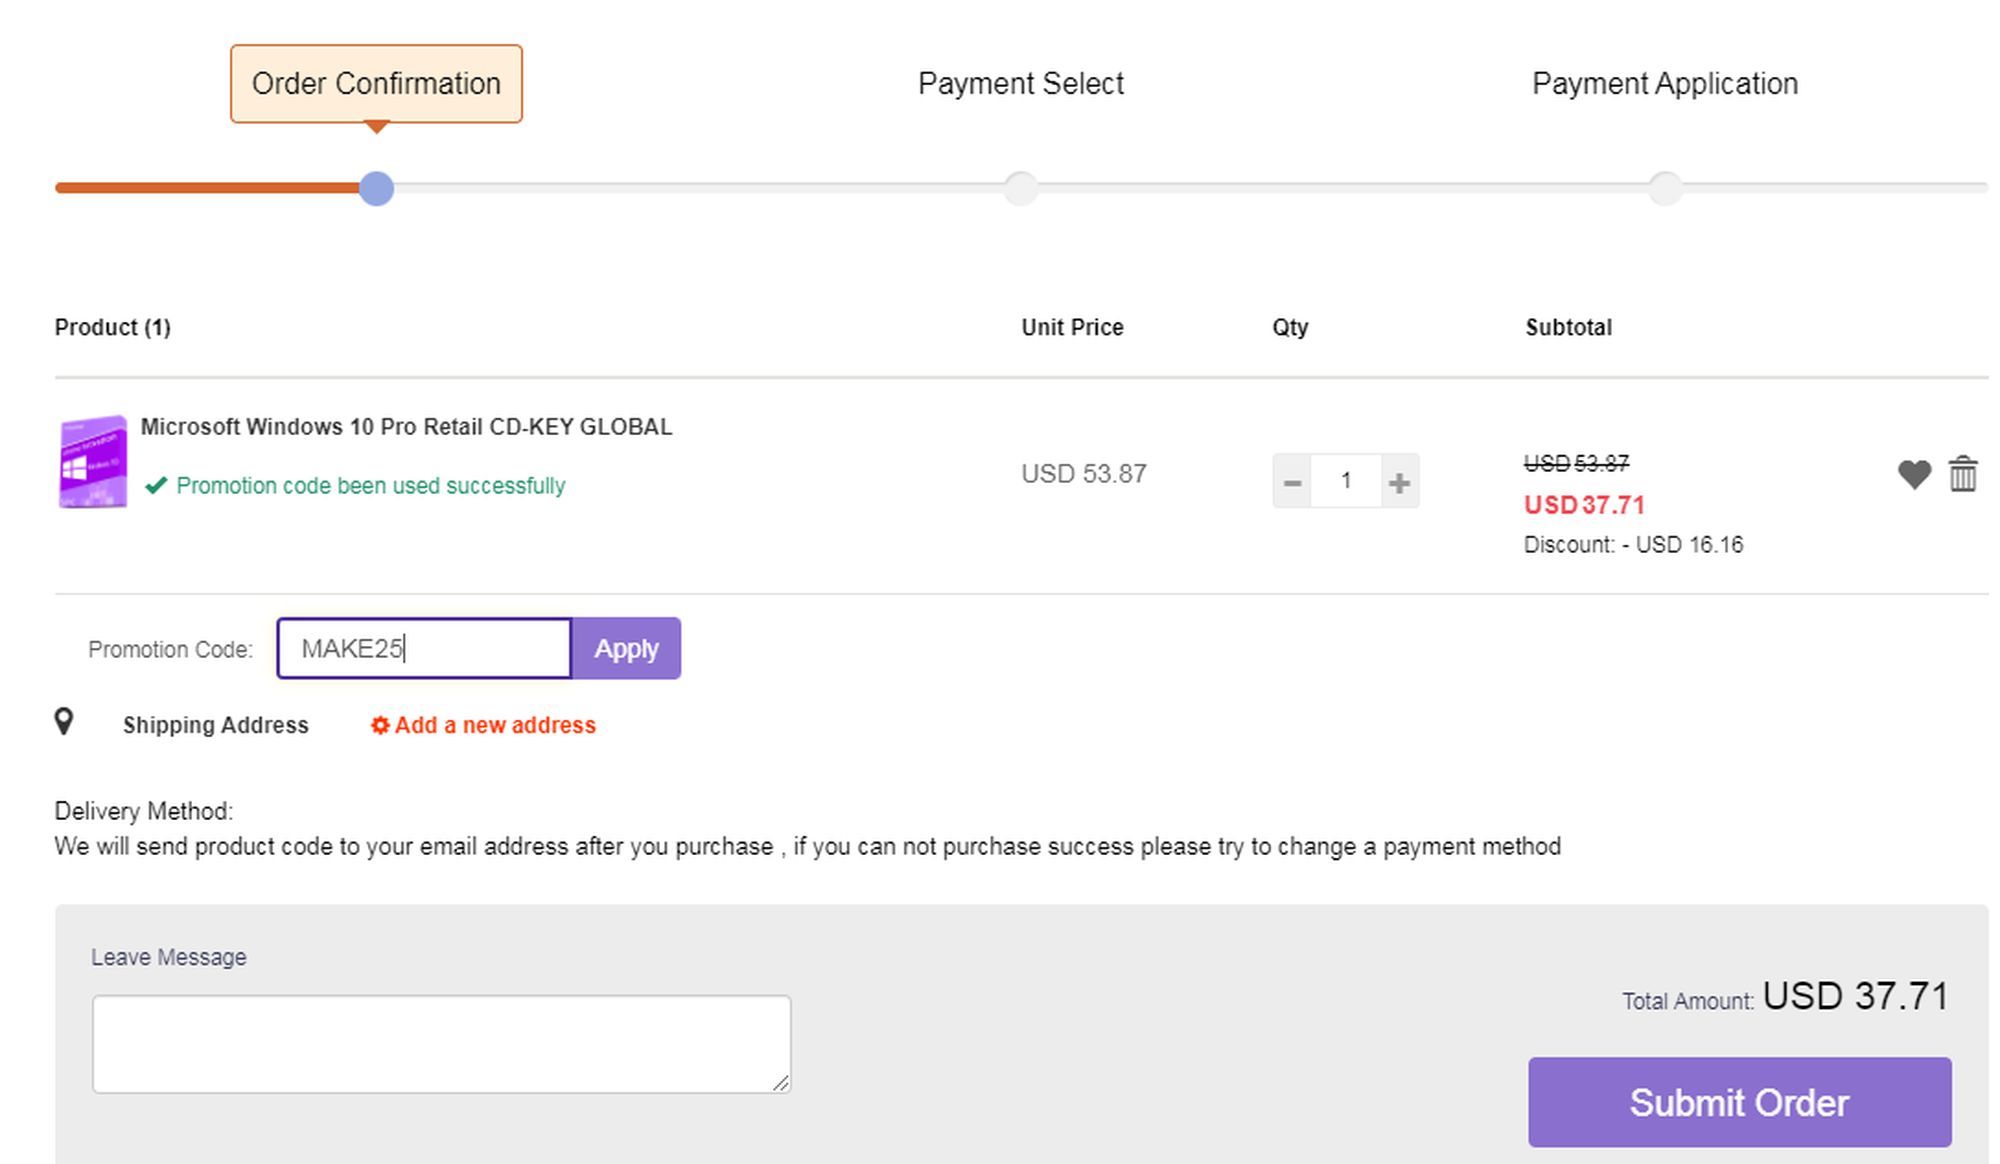Click the 'Delivery Method:' label
This screenshot has height=1164, width=2000.
(143, 811)
